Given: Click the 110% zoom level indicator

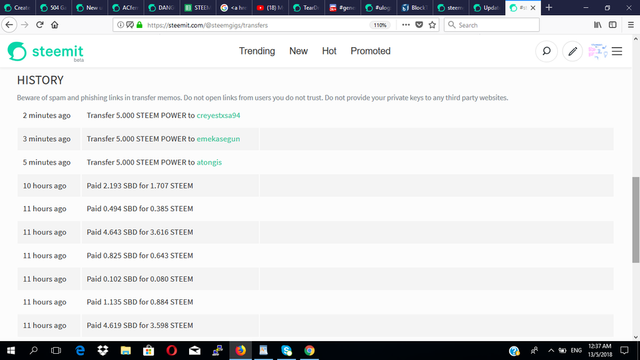Looking at the screenshot, I should pos(380,25).
